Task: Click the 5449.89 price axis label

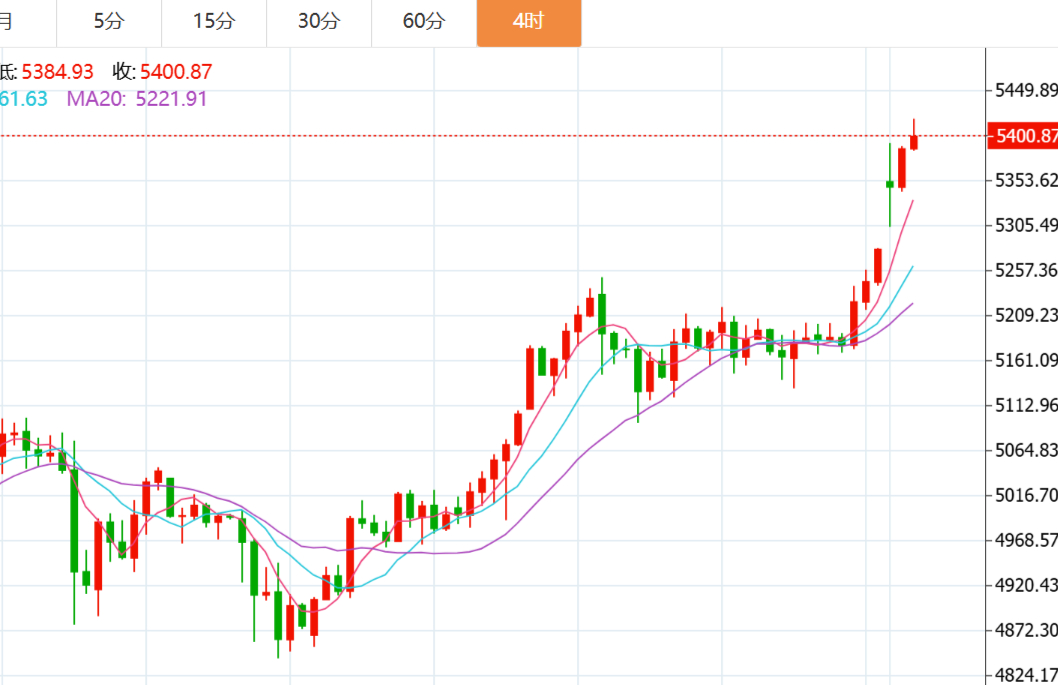Action: (1026, 91)
